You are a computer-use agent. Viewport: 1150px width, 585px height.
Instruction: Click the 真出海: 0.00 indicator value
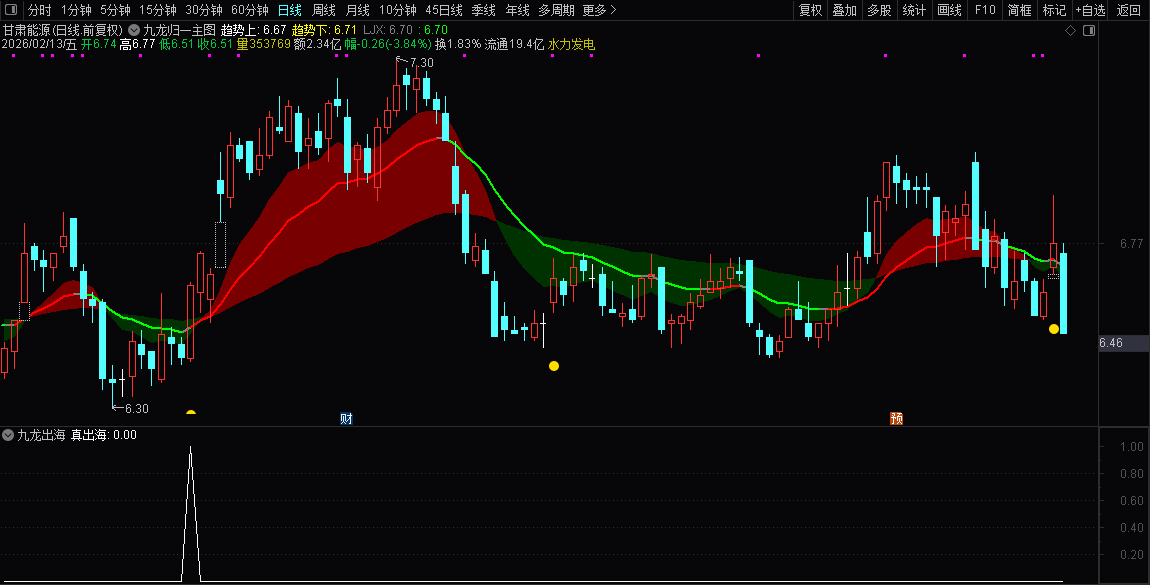point(103,435)
